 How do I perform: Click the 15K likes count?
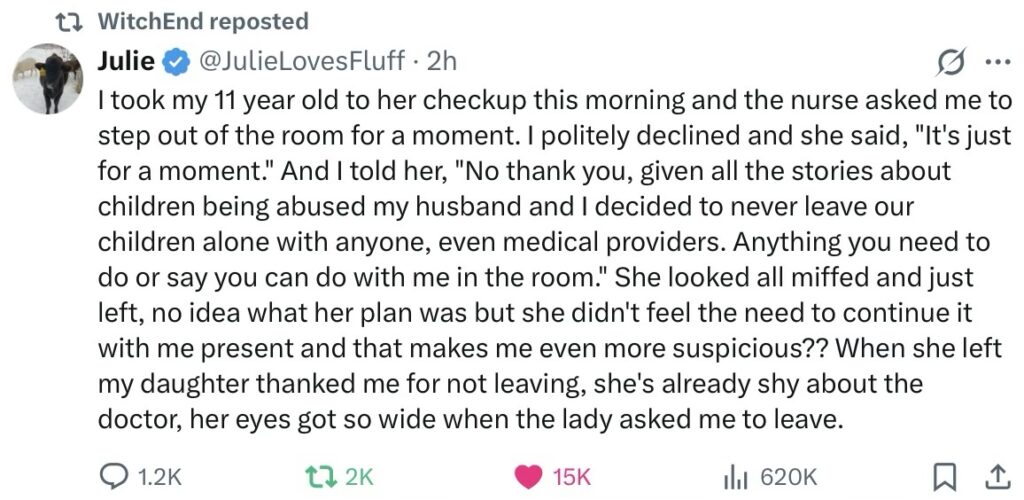pyautogui.click(x=570, y=477)
